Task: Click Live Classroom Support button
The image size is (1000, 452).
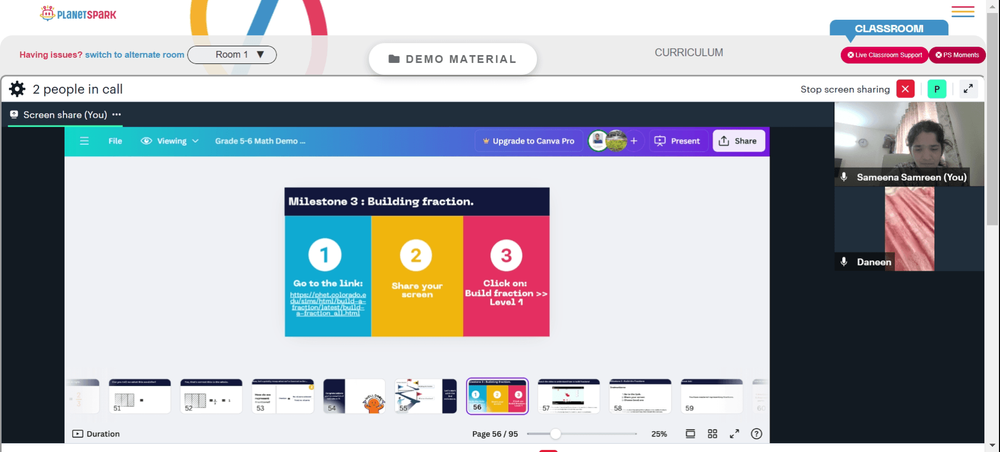Action: click(885, 55)
